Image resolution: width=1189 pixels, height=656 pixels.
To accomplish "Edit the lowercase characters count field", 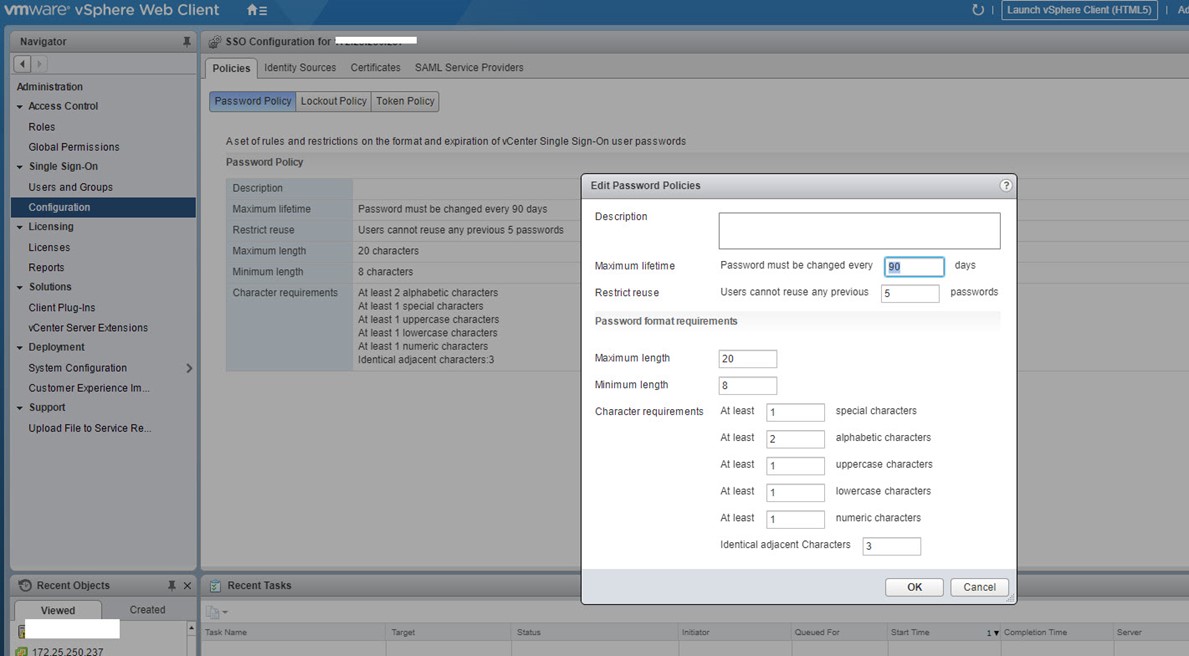I will 795,492.
